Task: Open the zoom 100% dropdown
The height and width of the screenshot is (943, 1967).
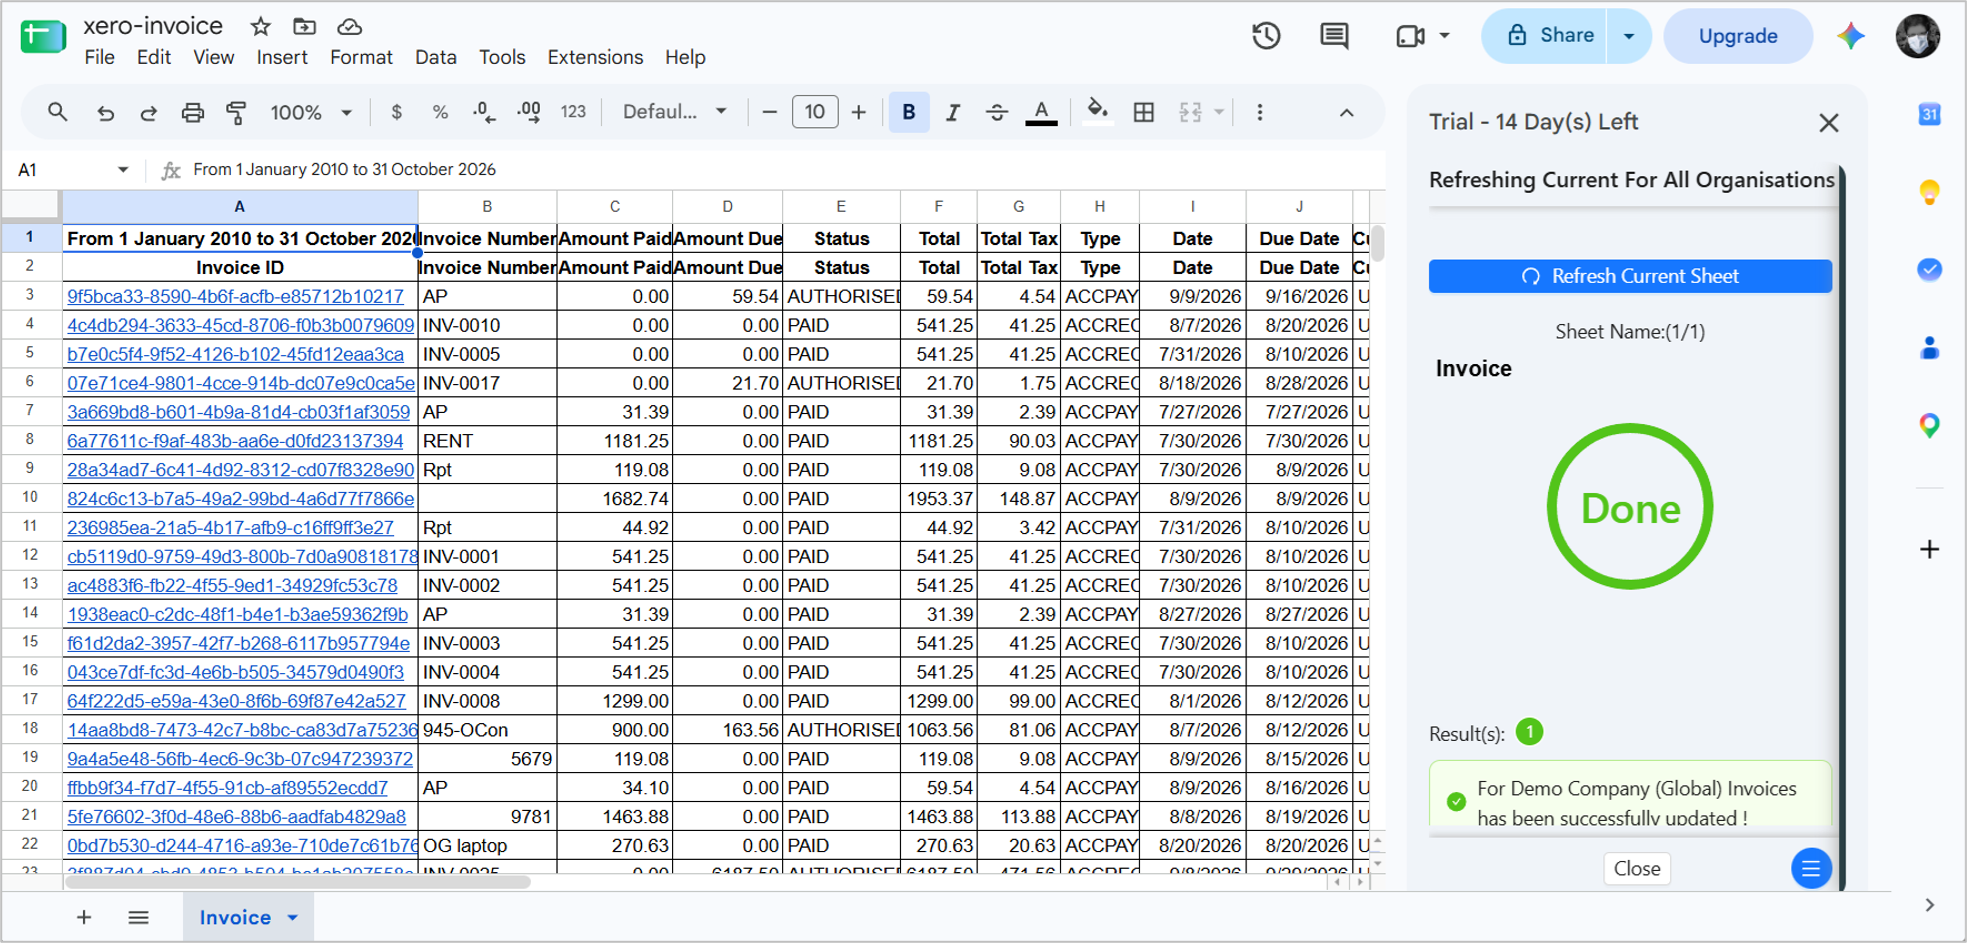Action: [x=311, y=112]
